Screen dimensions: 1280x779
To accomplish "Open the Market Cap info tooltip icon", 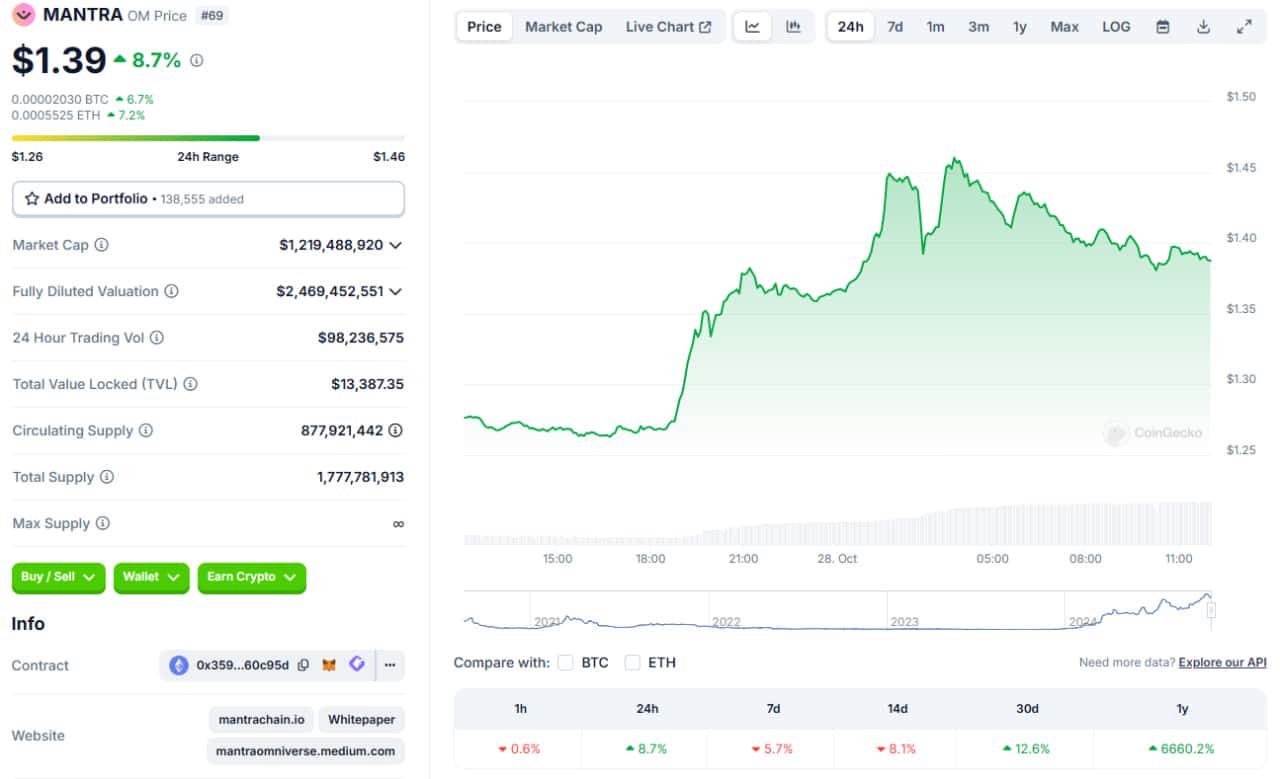I will pyautogui.click(x=101, y=245).
